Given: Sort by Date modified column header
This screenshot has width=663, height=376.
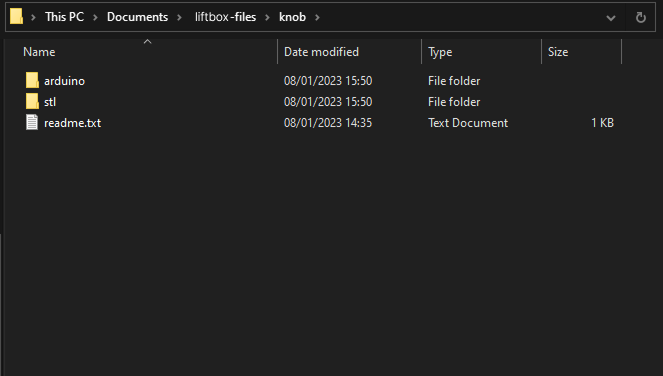Looking at the screenshot, I should click(x=350, y=52).
